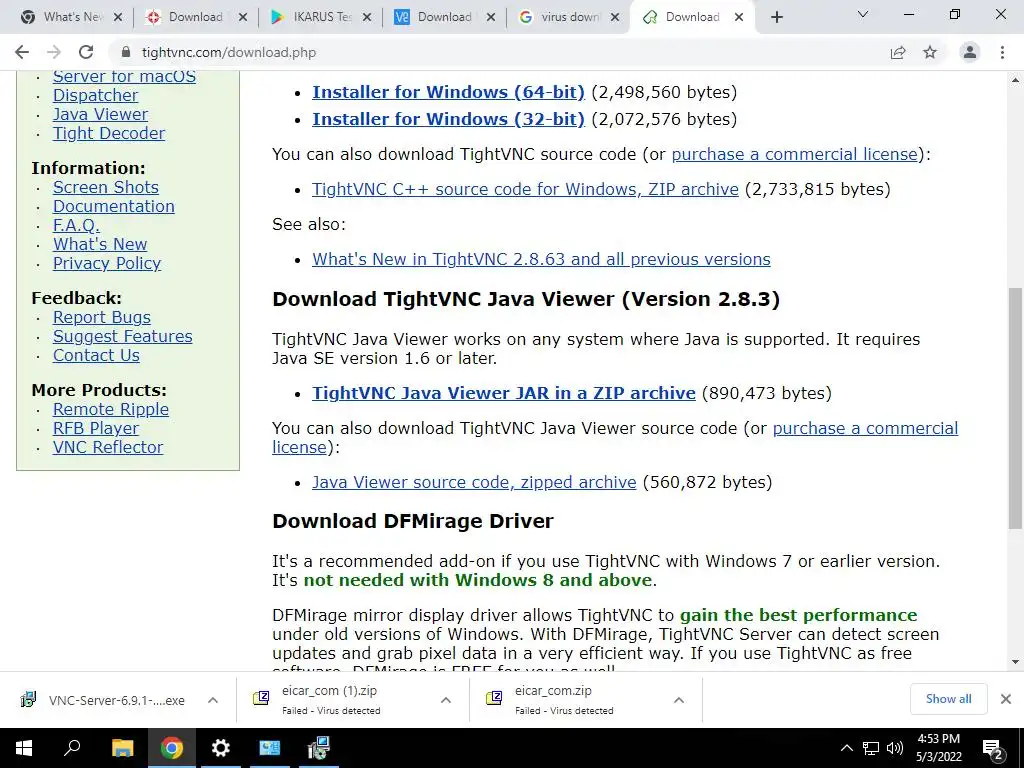Close the active TightVNC Download tab
This screenshot has height=768, width=1024.
[x=739, y=17]
